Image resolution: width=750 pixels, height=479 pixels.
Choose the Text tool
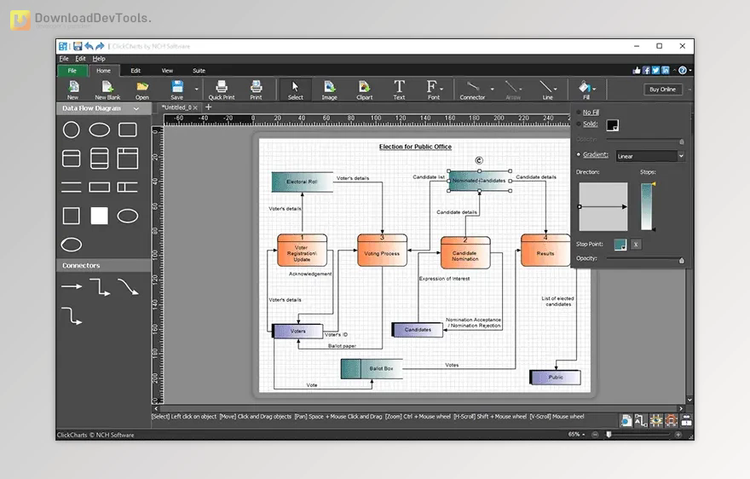(399, 89)
